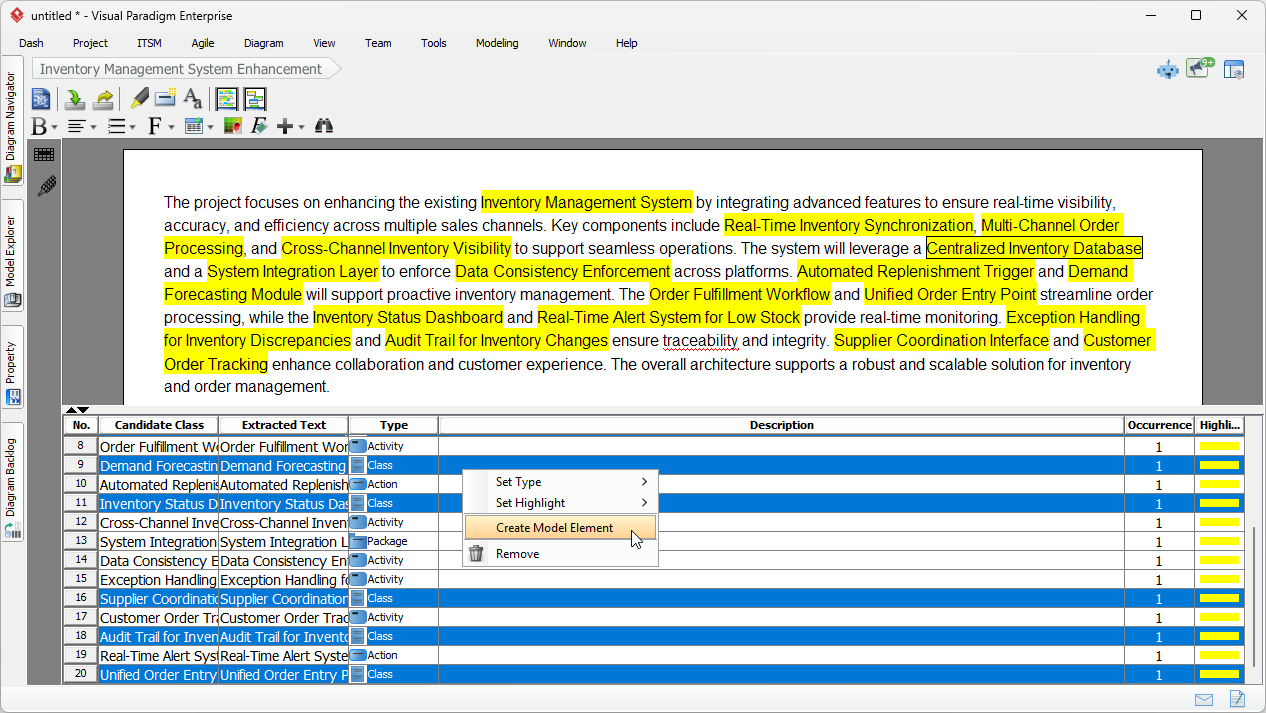Switch to the Model Explorer sidebar tab
1266x713 pixels.
click(x=12, y=252)
